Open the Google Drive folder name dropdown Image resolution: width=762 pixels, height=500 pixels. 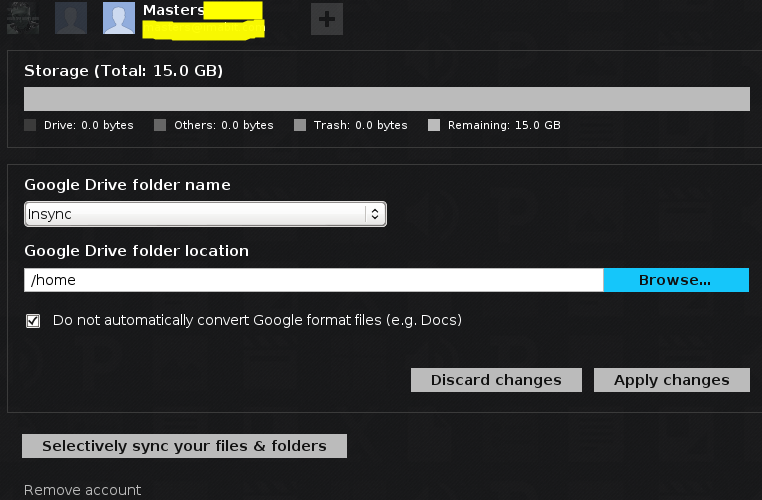pos(205,214)
